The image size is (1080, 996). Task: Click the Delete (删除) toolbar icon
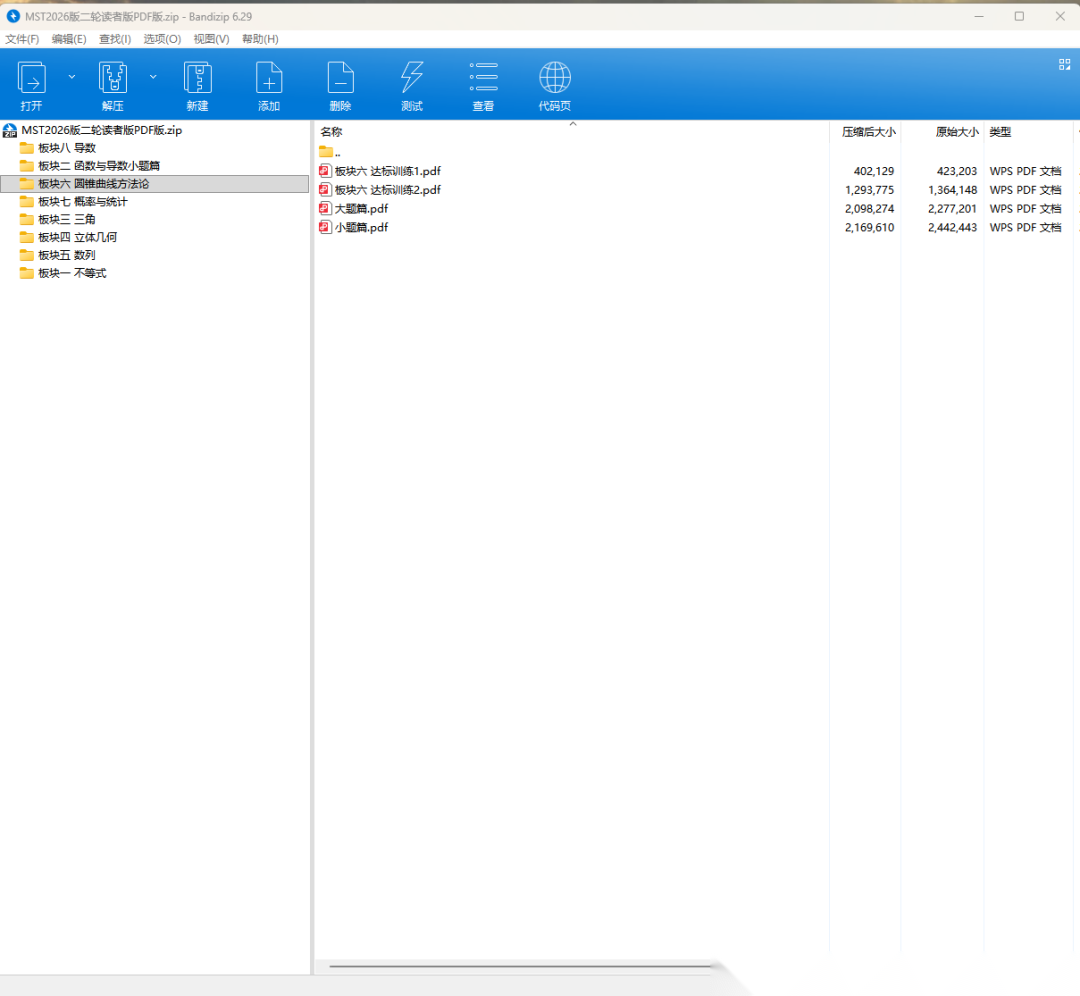click(x=341, y=78)
